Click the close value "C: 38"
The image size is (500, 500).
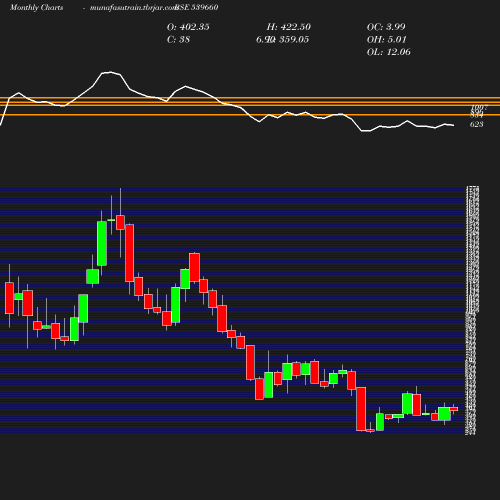(x=178, y=40)
